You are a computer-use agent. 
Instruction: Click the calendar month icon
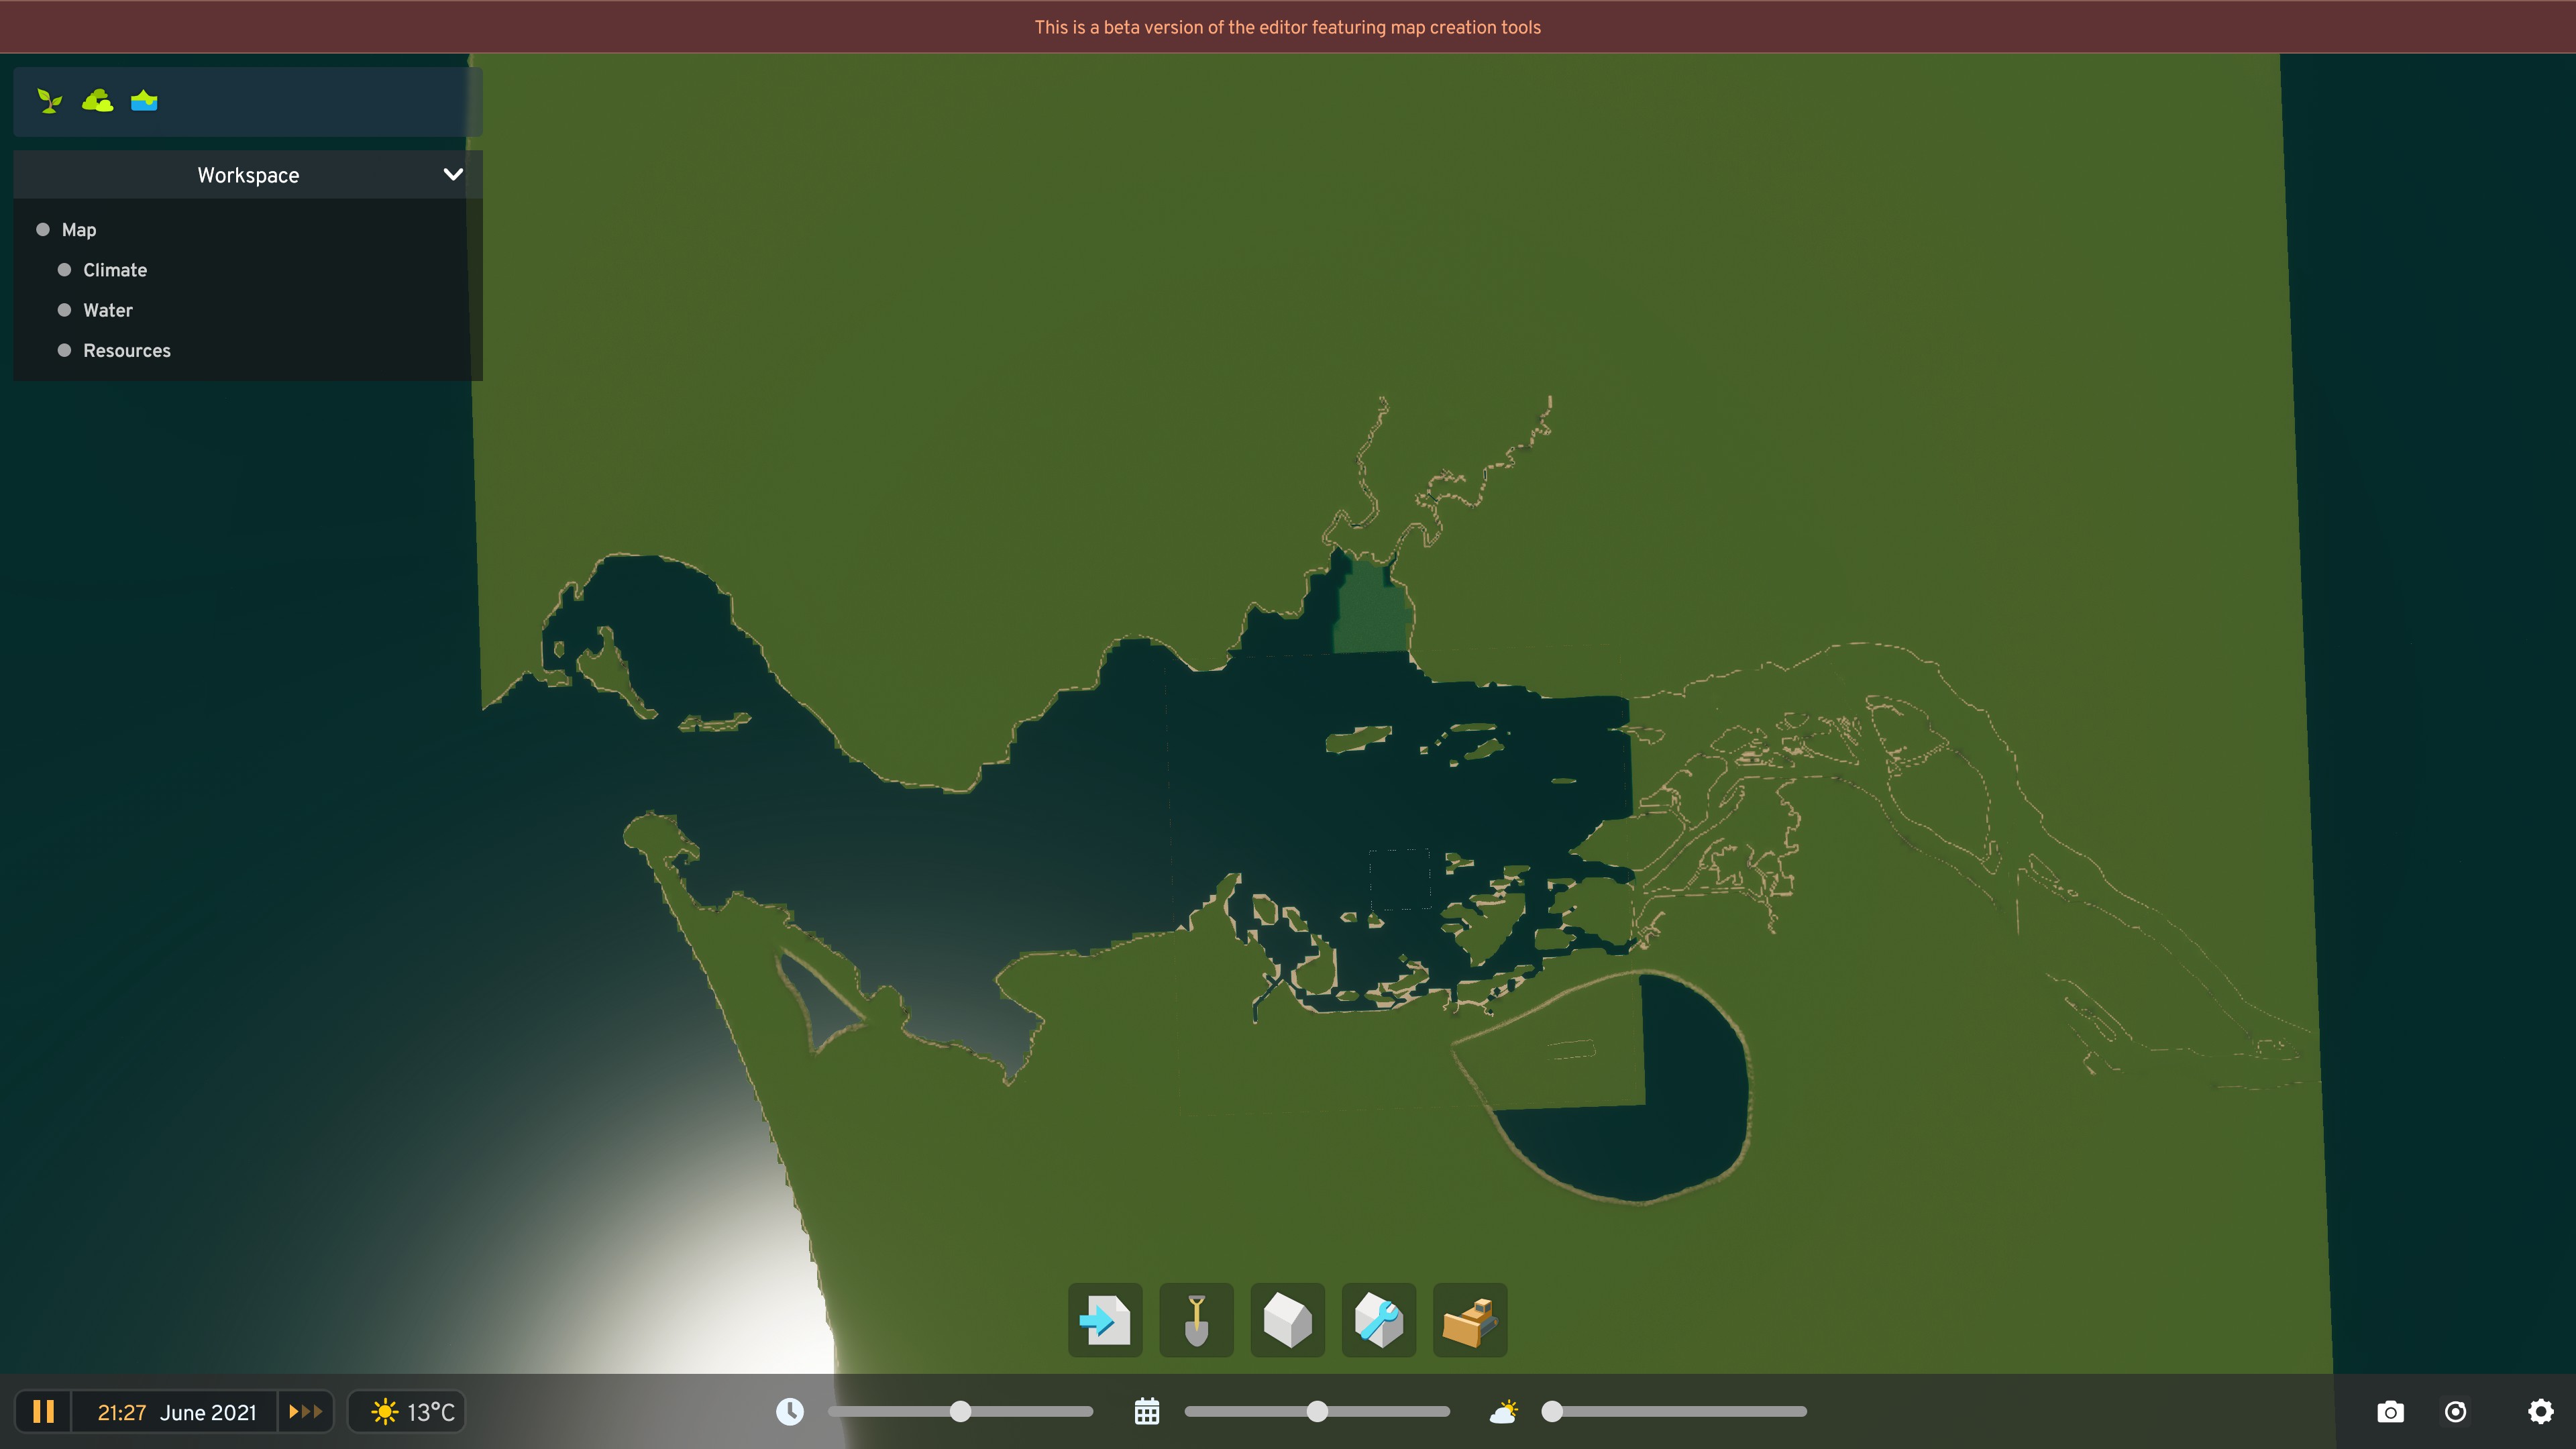point(1147,1412)
